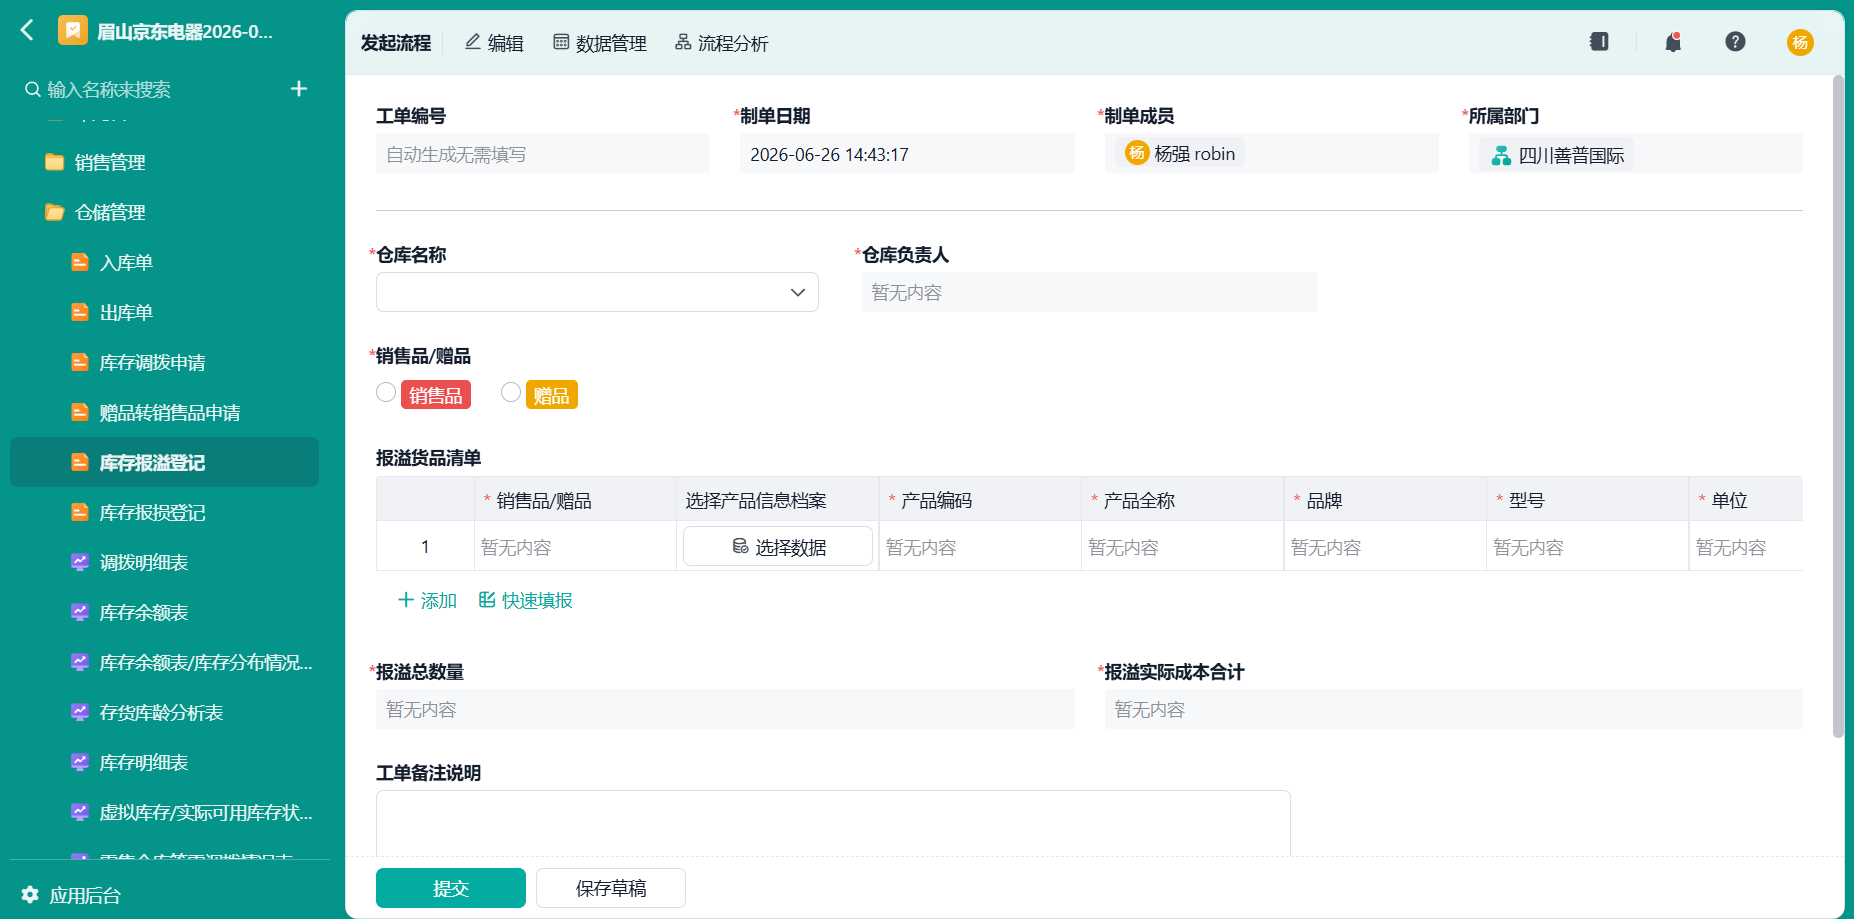The height and width of the screenshot is (919, 1854).
Task: Click 选择数据 button in row 1
Action: [778, 546]
